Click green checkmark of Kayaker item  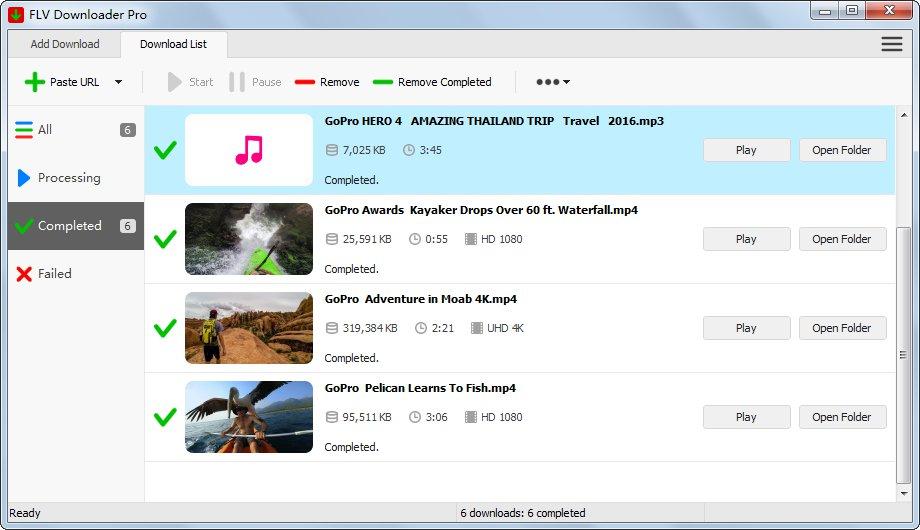click(x=165, y=239)
